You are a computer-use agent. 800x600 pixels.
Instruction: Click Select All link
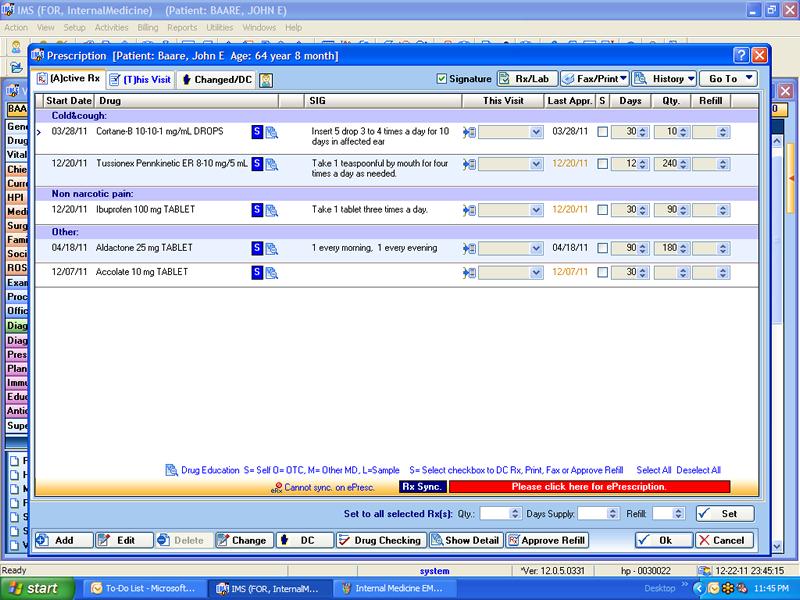pyautogui.click(x=654, y=470)
